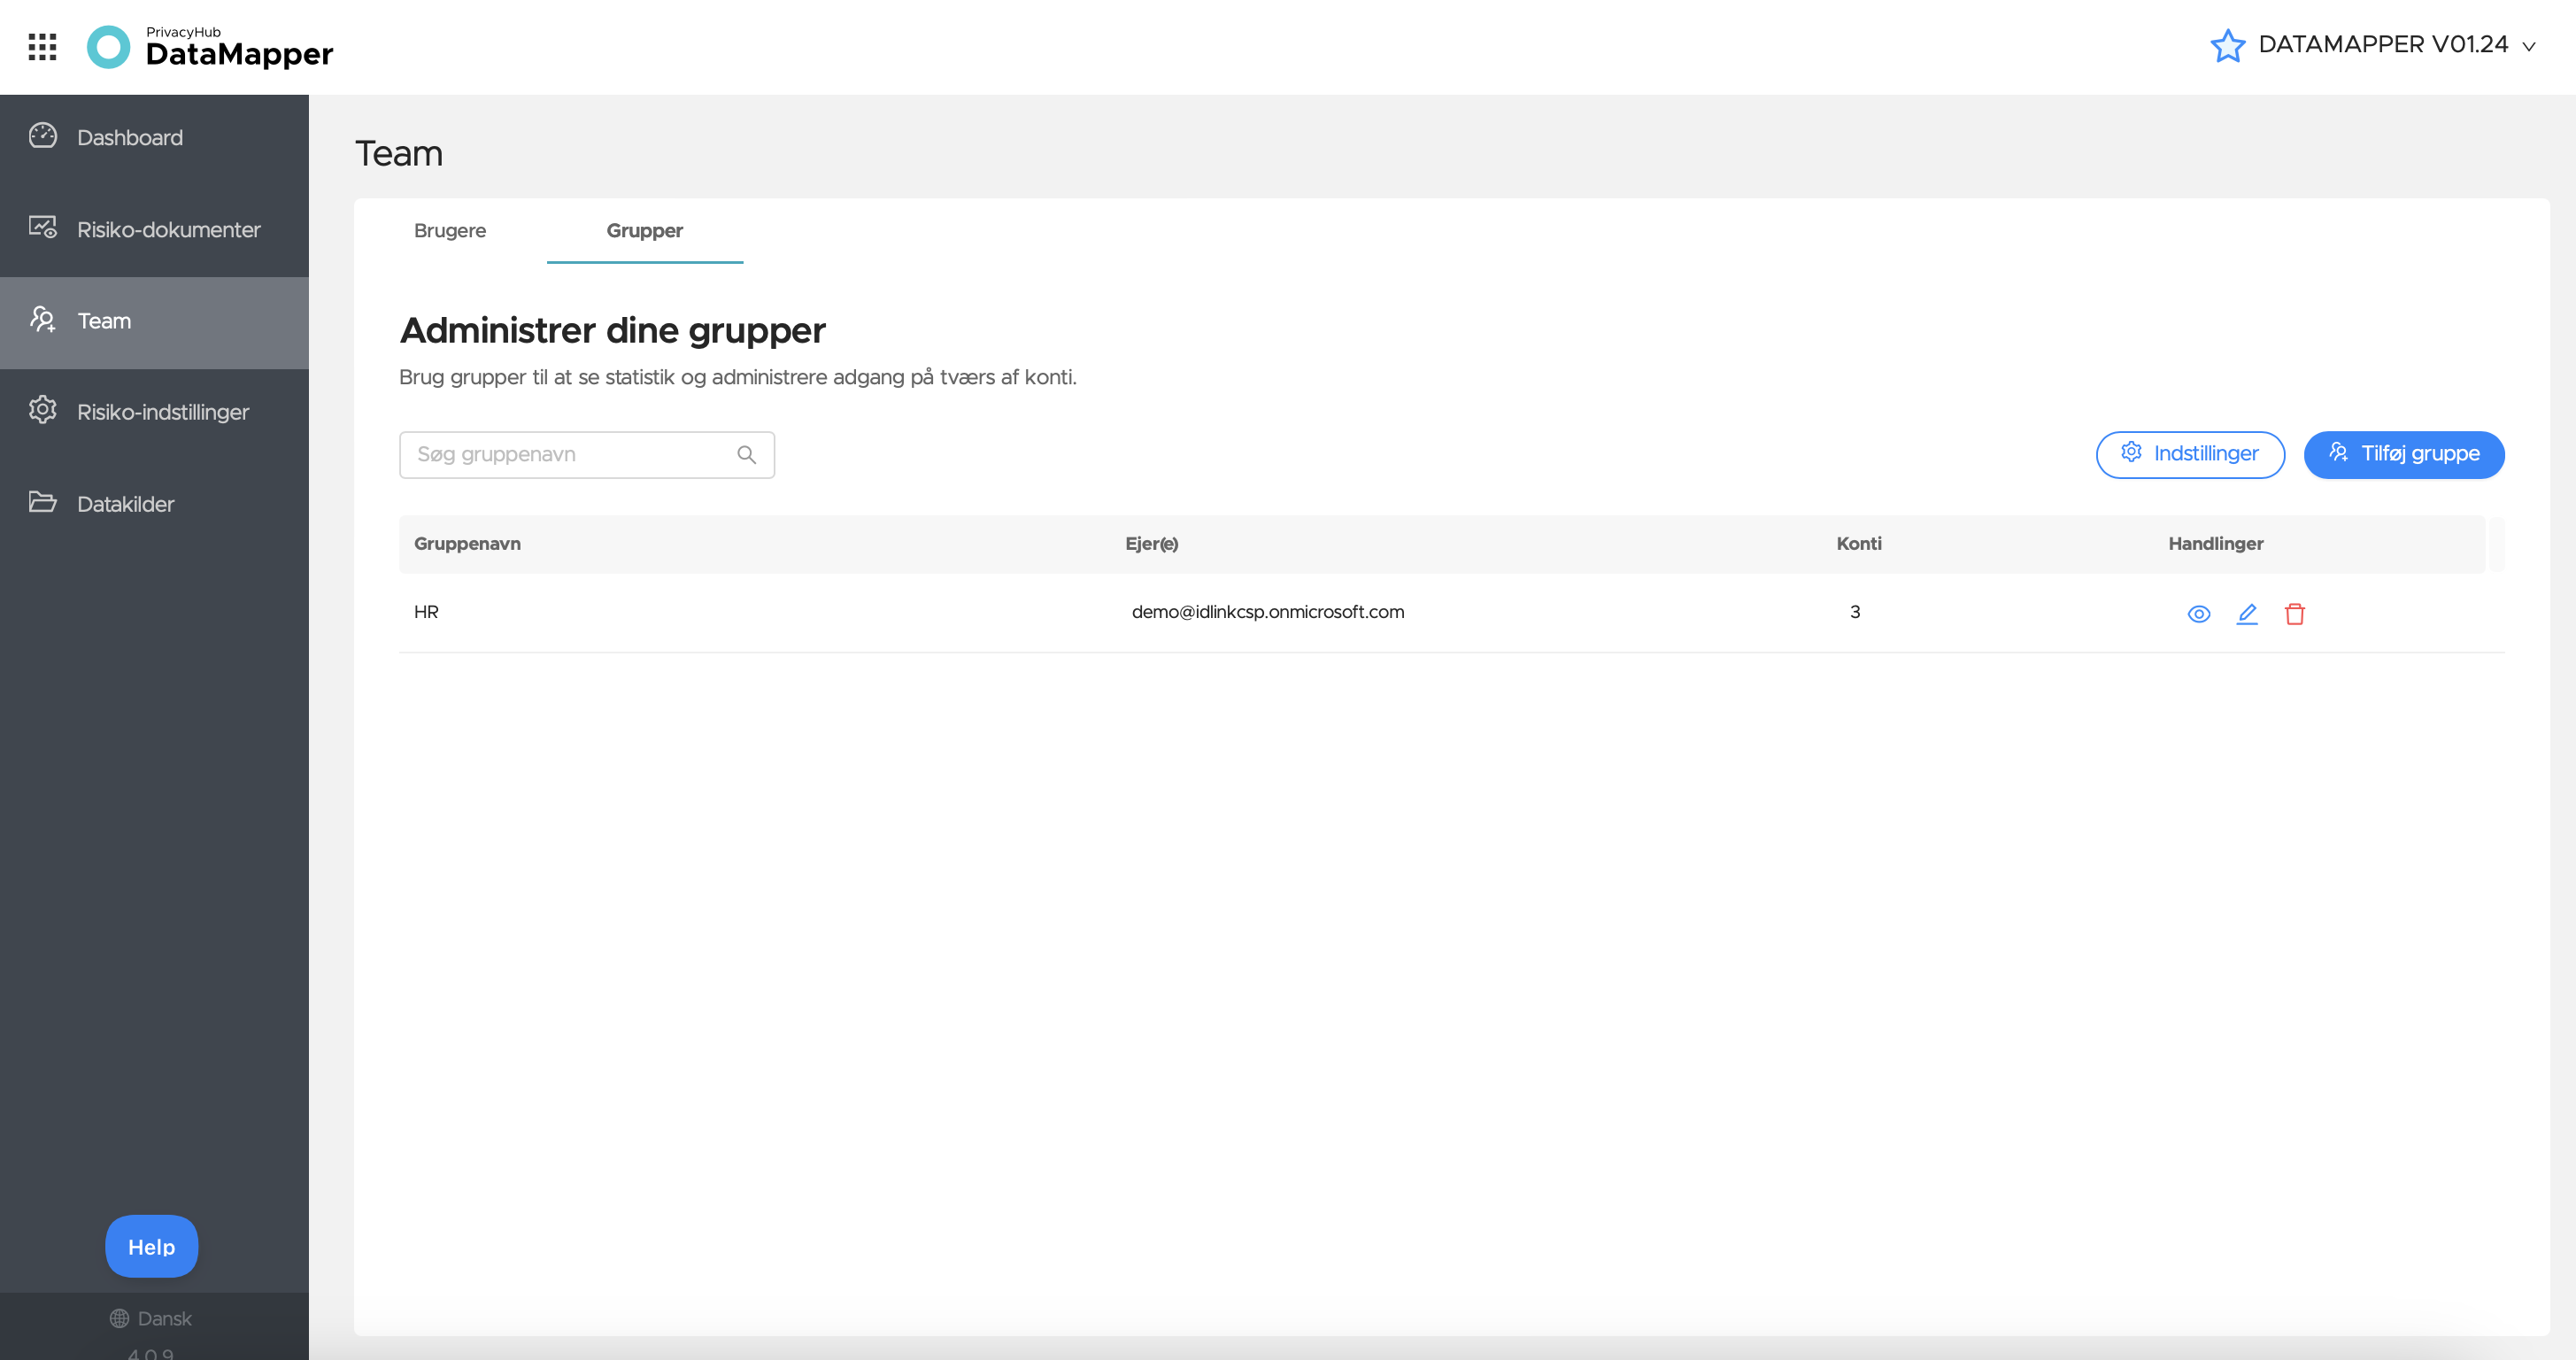Sort by Gruppenavn column header
2576x1360 pixels.
467,544
